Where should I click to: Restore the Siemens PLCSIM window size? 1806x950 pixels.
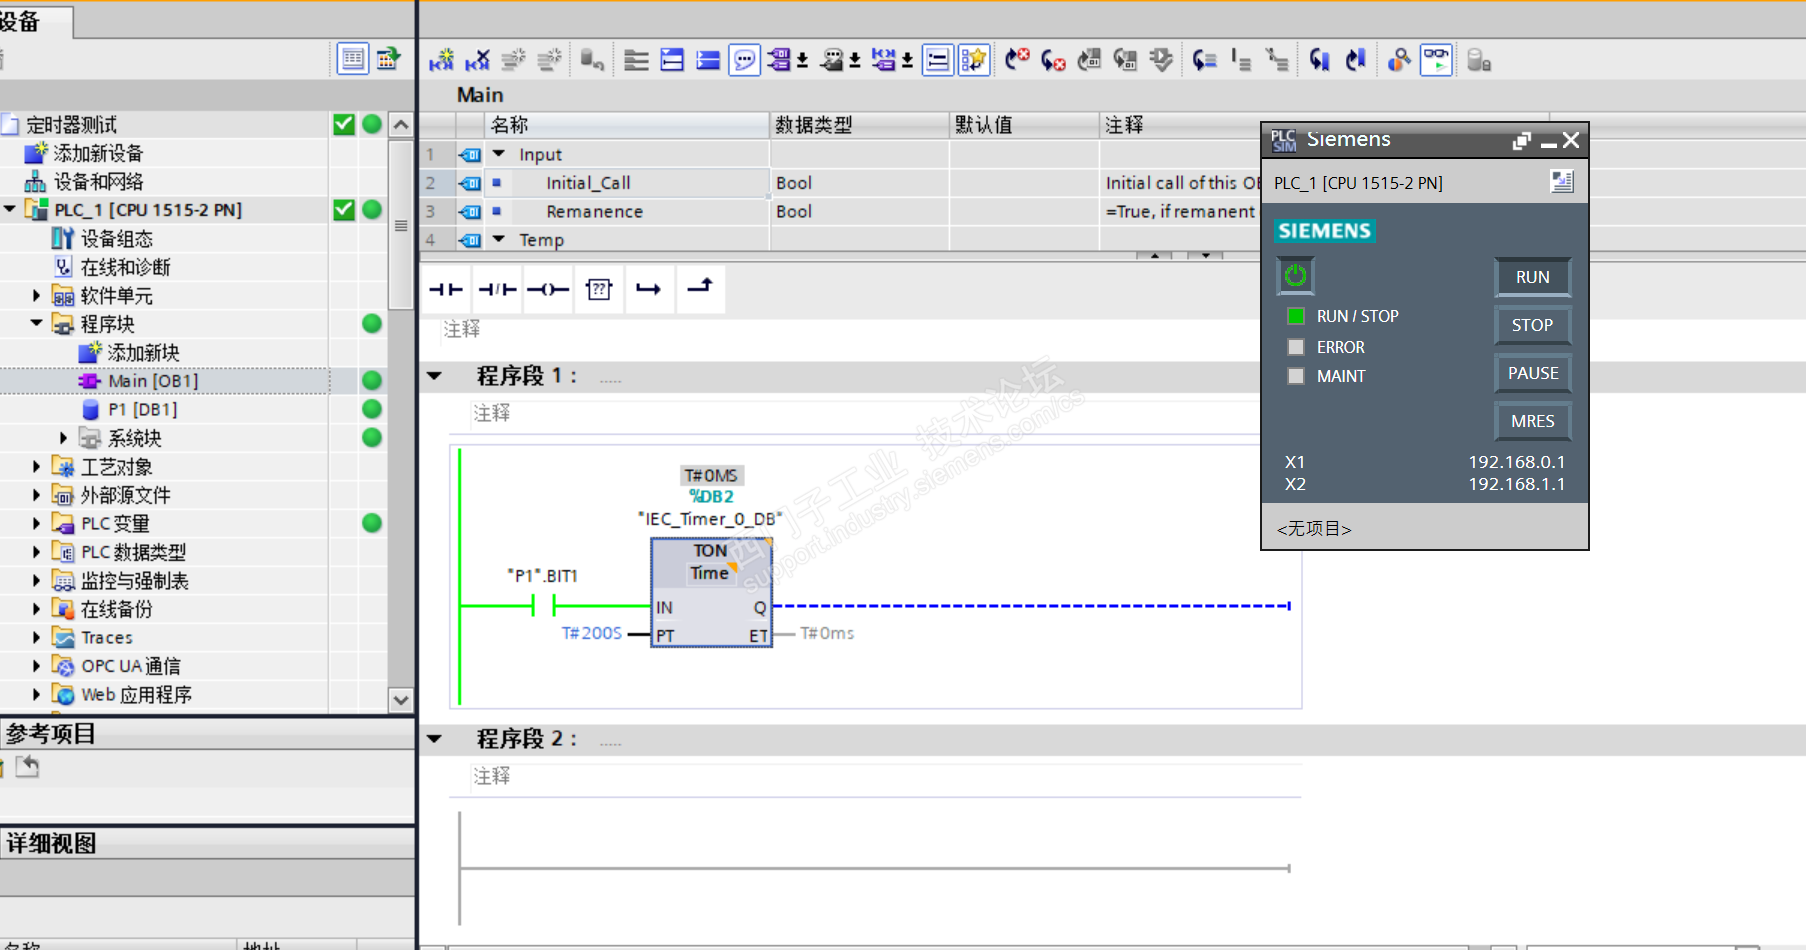coord(1522,141)
